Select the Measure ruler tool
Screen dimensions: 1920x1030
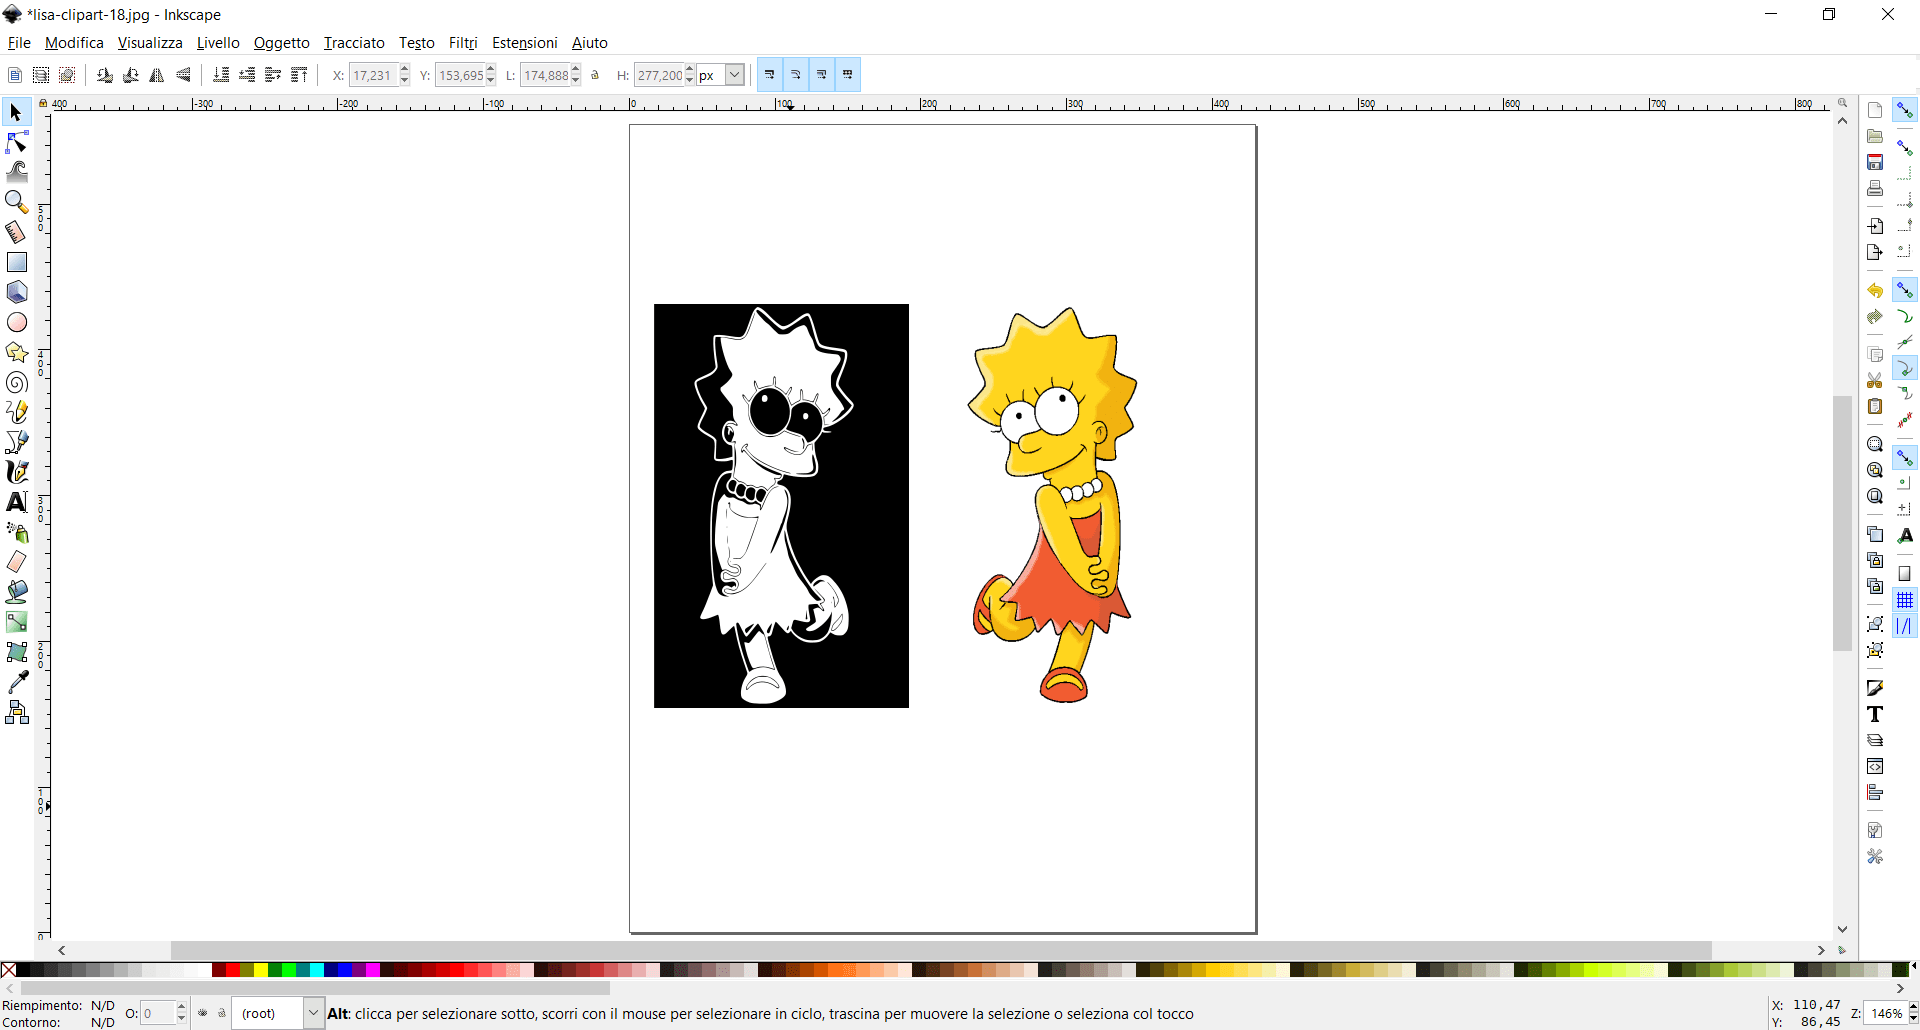16,232
